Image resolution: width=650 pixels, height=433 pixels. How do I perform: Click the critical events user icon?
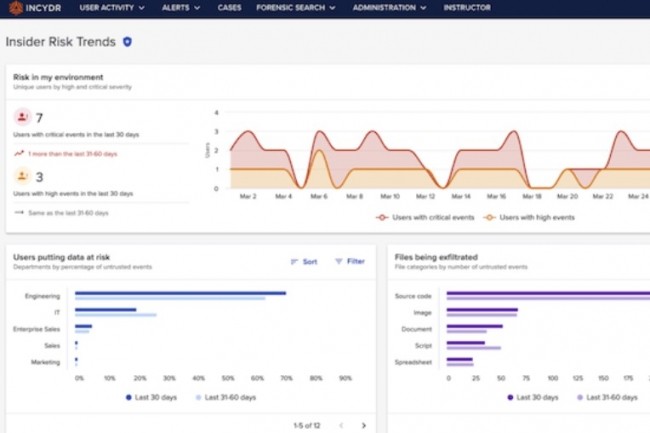pyautogui.click(x=22, y=117)
